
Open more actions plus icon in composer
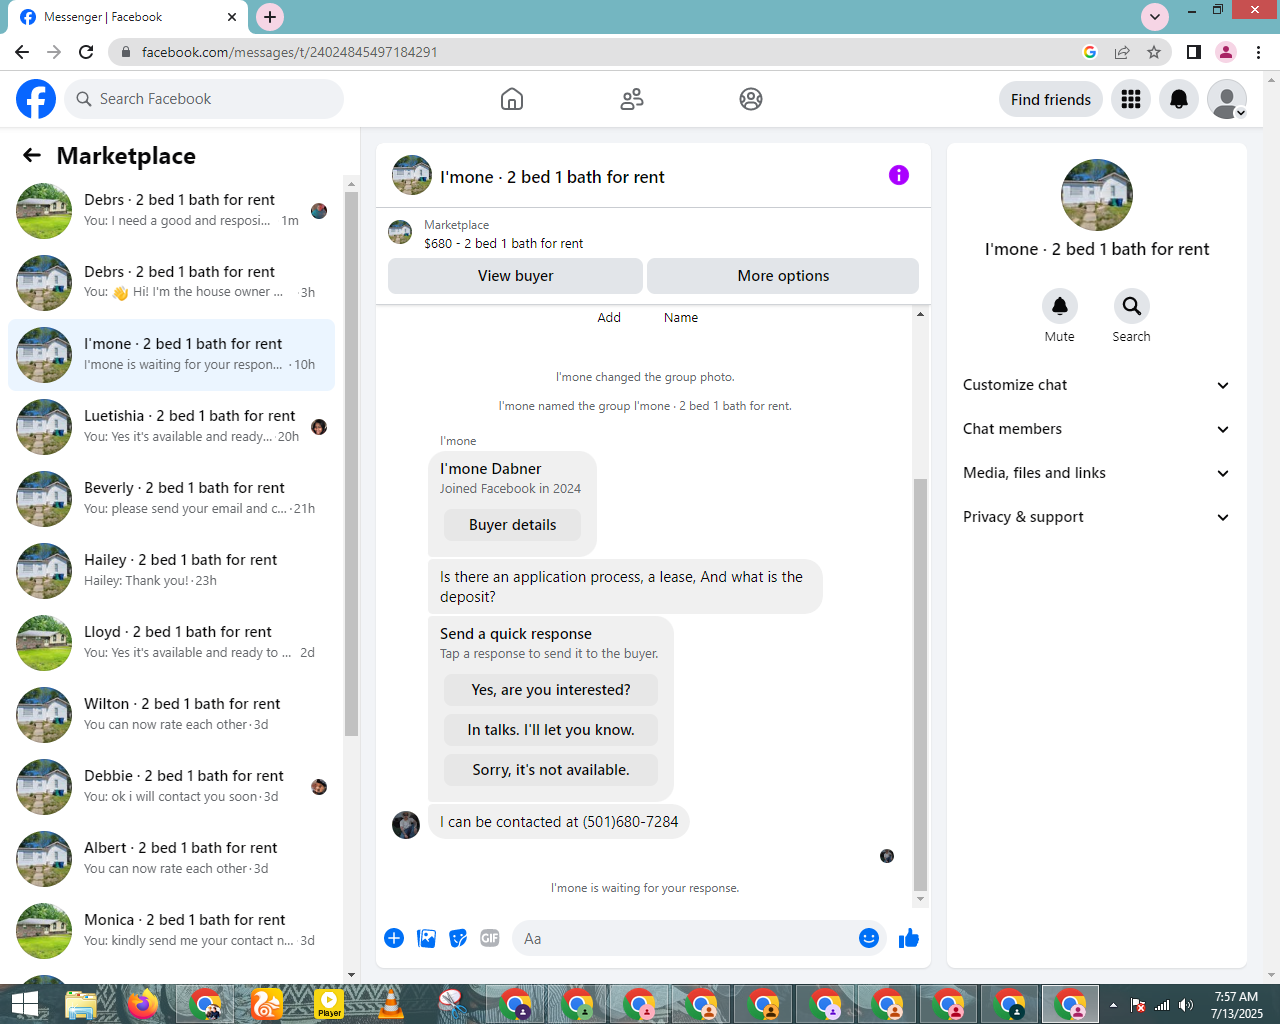[x=394, y=938]
